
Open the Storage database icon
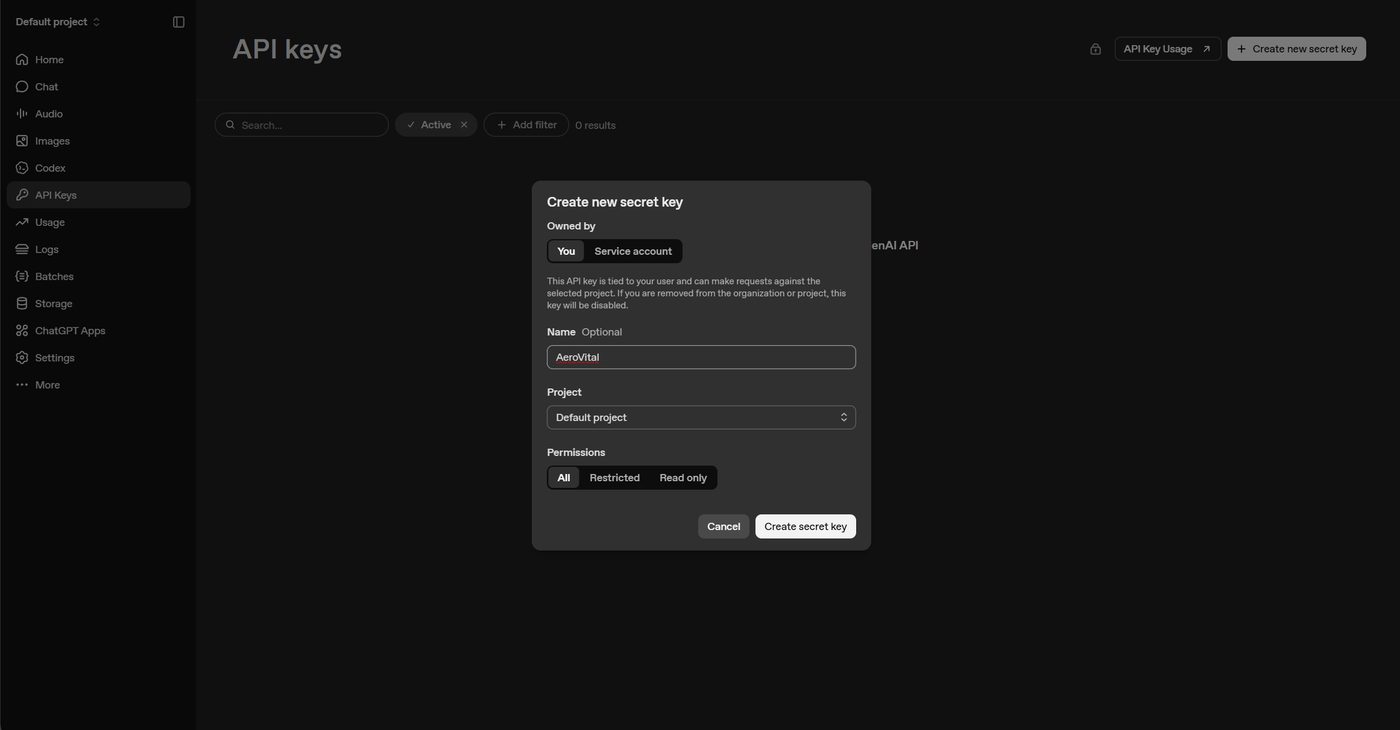coord(22,303)
